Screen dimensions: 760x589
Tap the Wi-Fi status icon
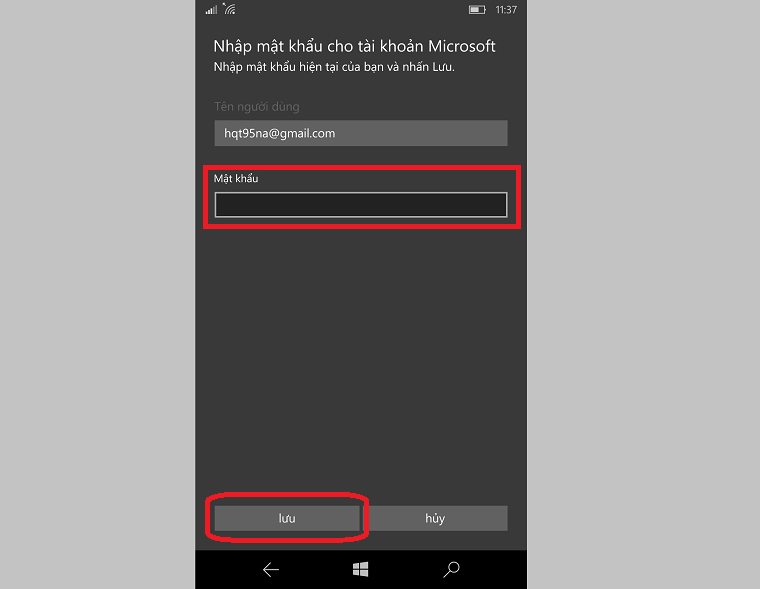(x=229, y=9)
